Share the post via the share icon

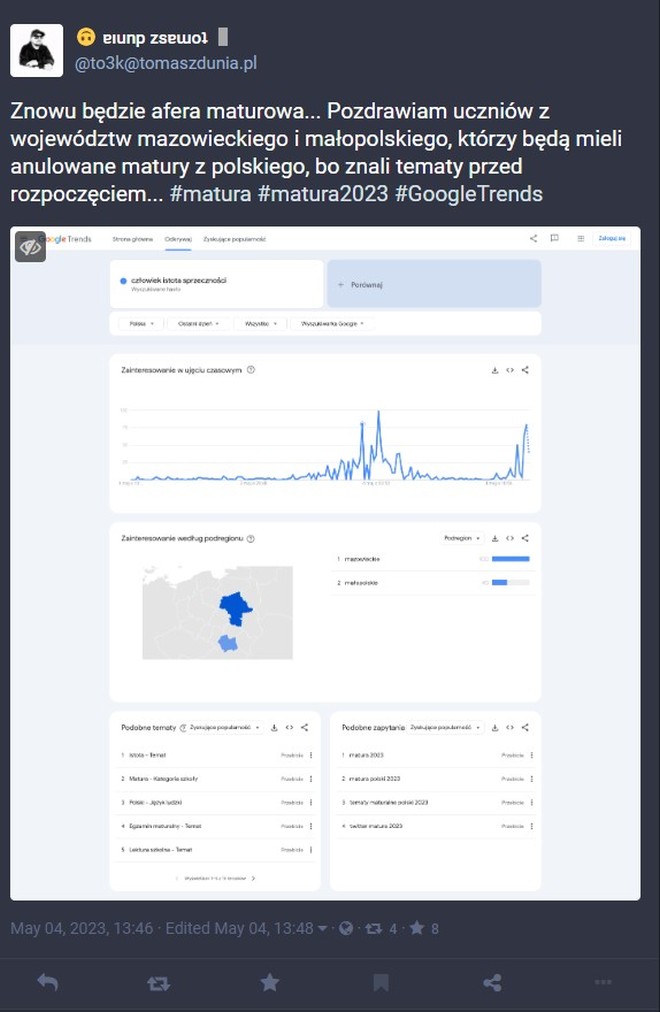[x=492, y=983]
